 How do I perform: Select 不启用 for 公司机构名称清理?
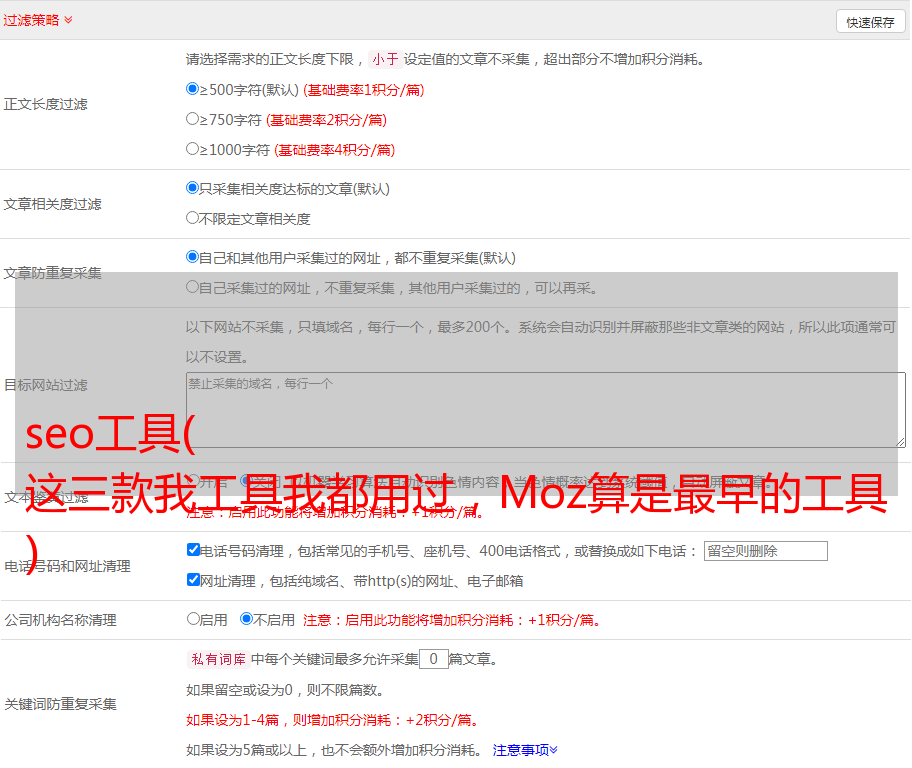[247, 618]
